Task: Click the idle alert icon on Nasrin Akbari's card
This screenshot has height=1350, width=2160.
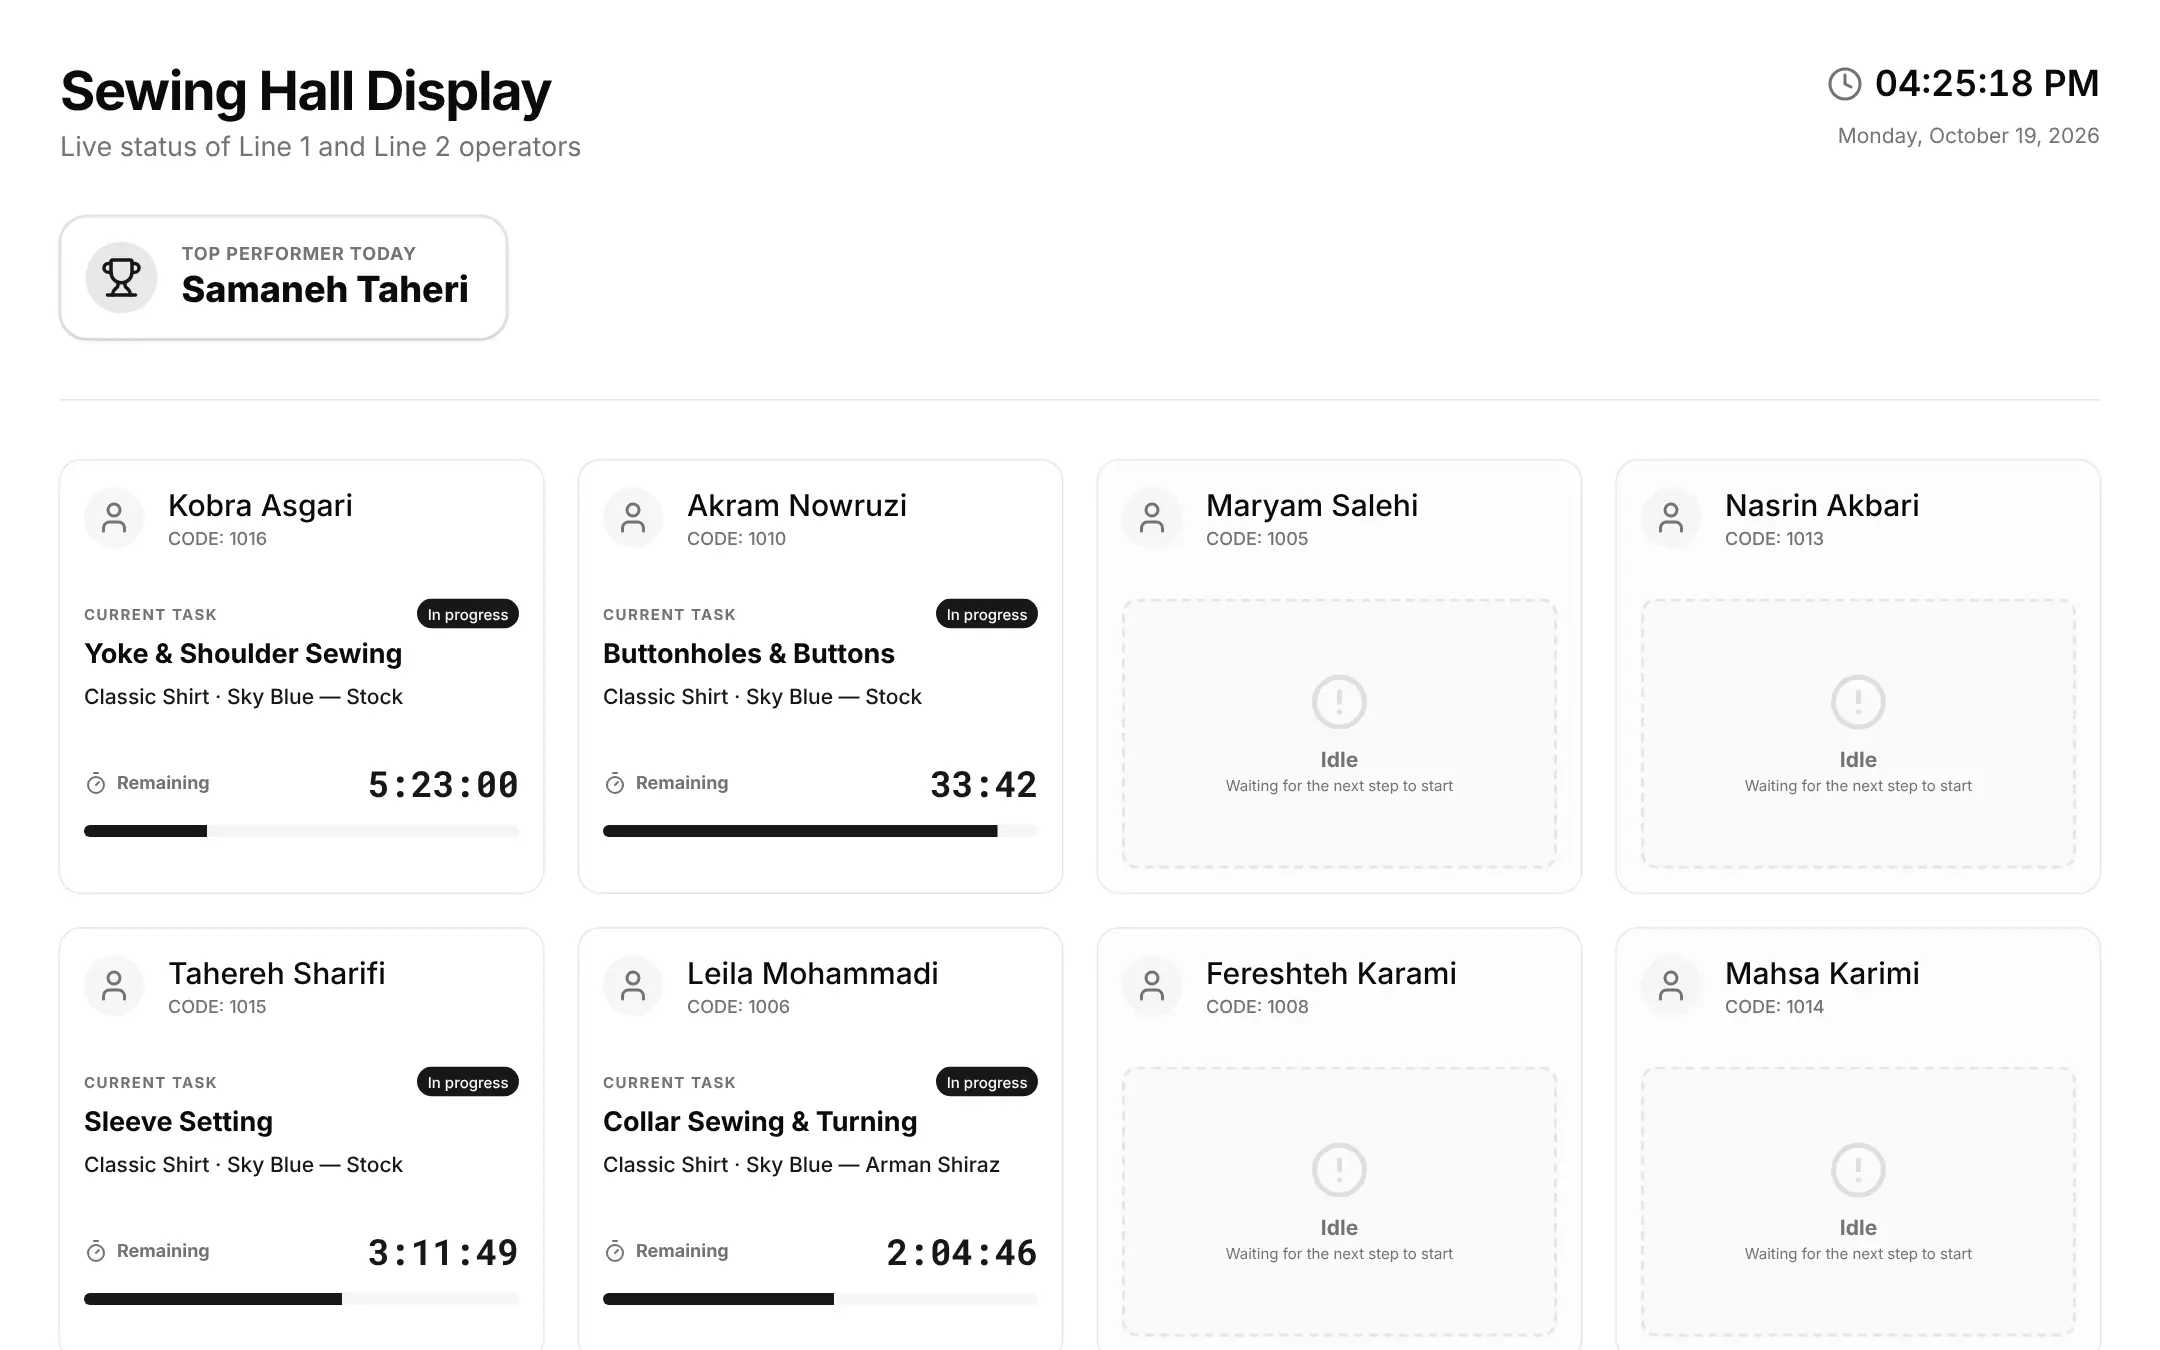Action: coord(1858,702)
